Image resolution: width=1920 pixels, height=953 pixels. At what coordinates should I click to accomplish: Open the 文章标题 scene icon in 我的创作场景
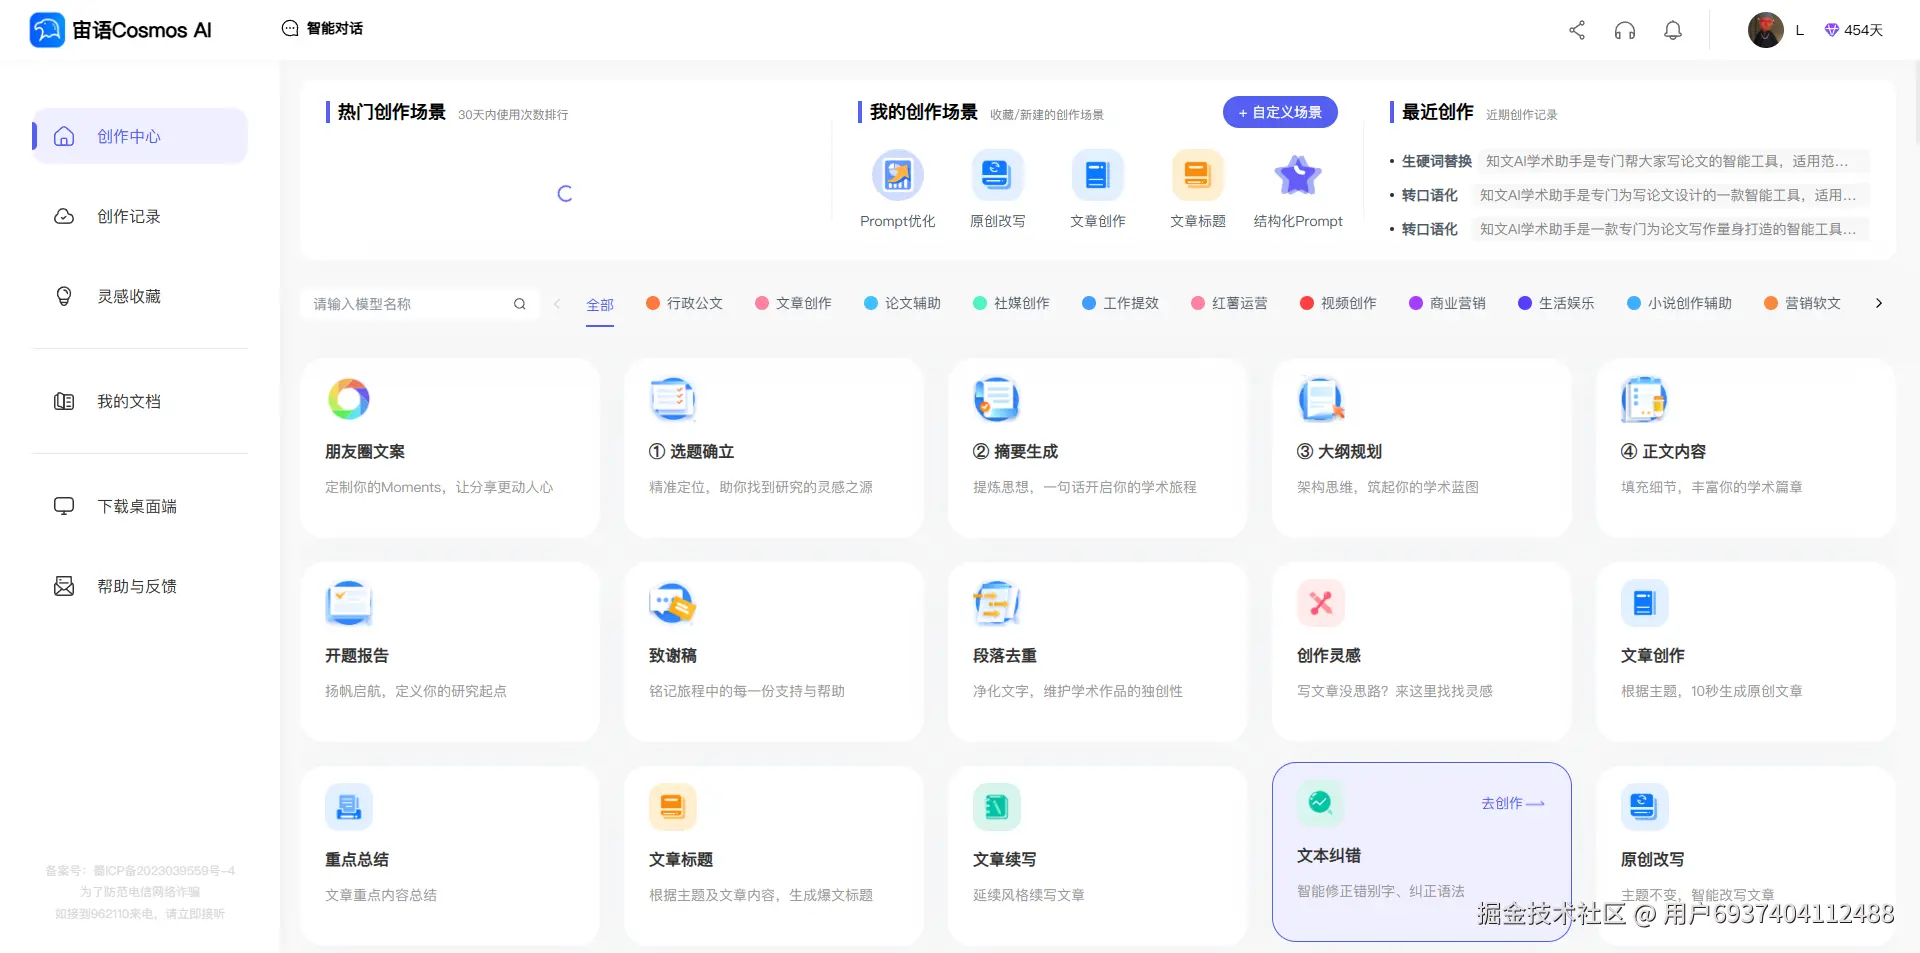(1198, 175)
